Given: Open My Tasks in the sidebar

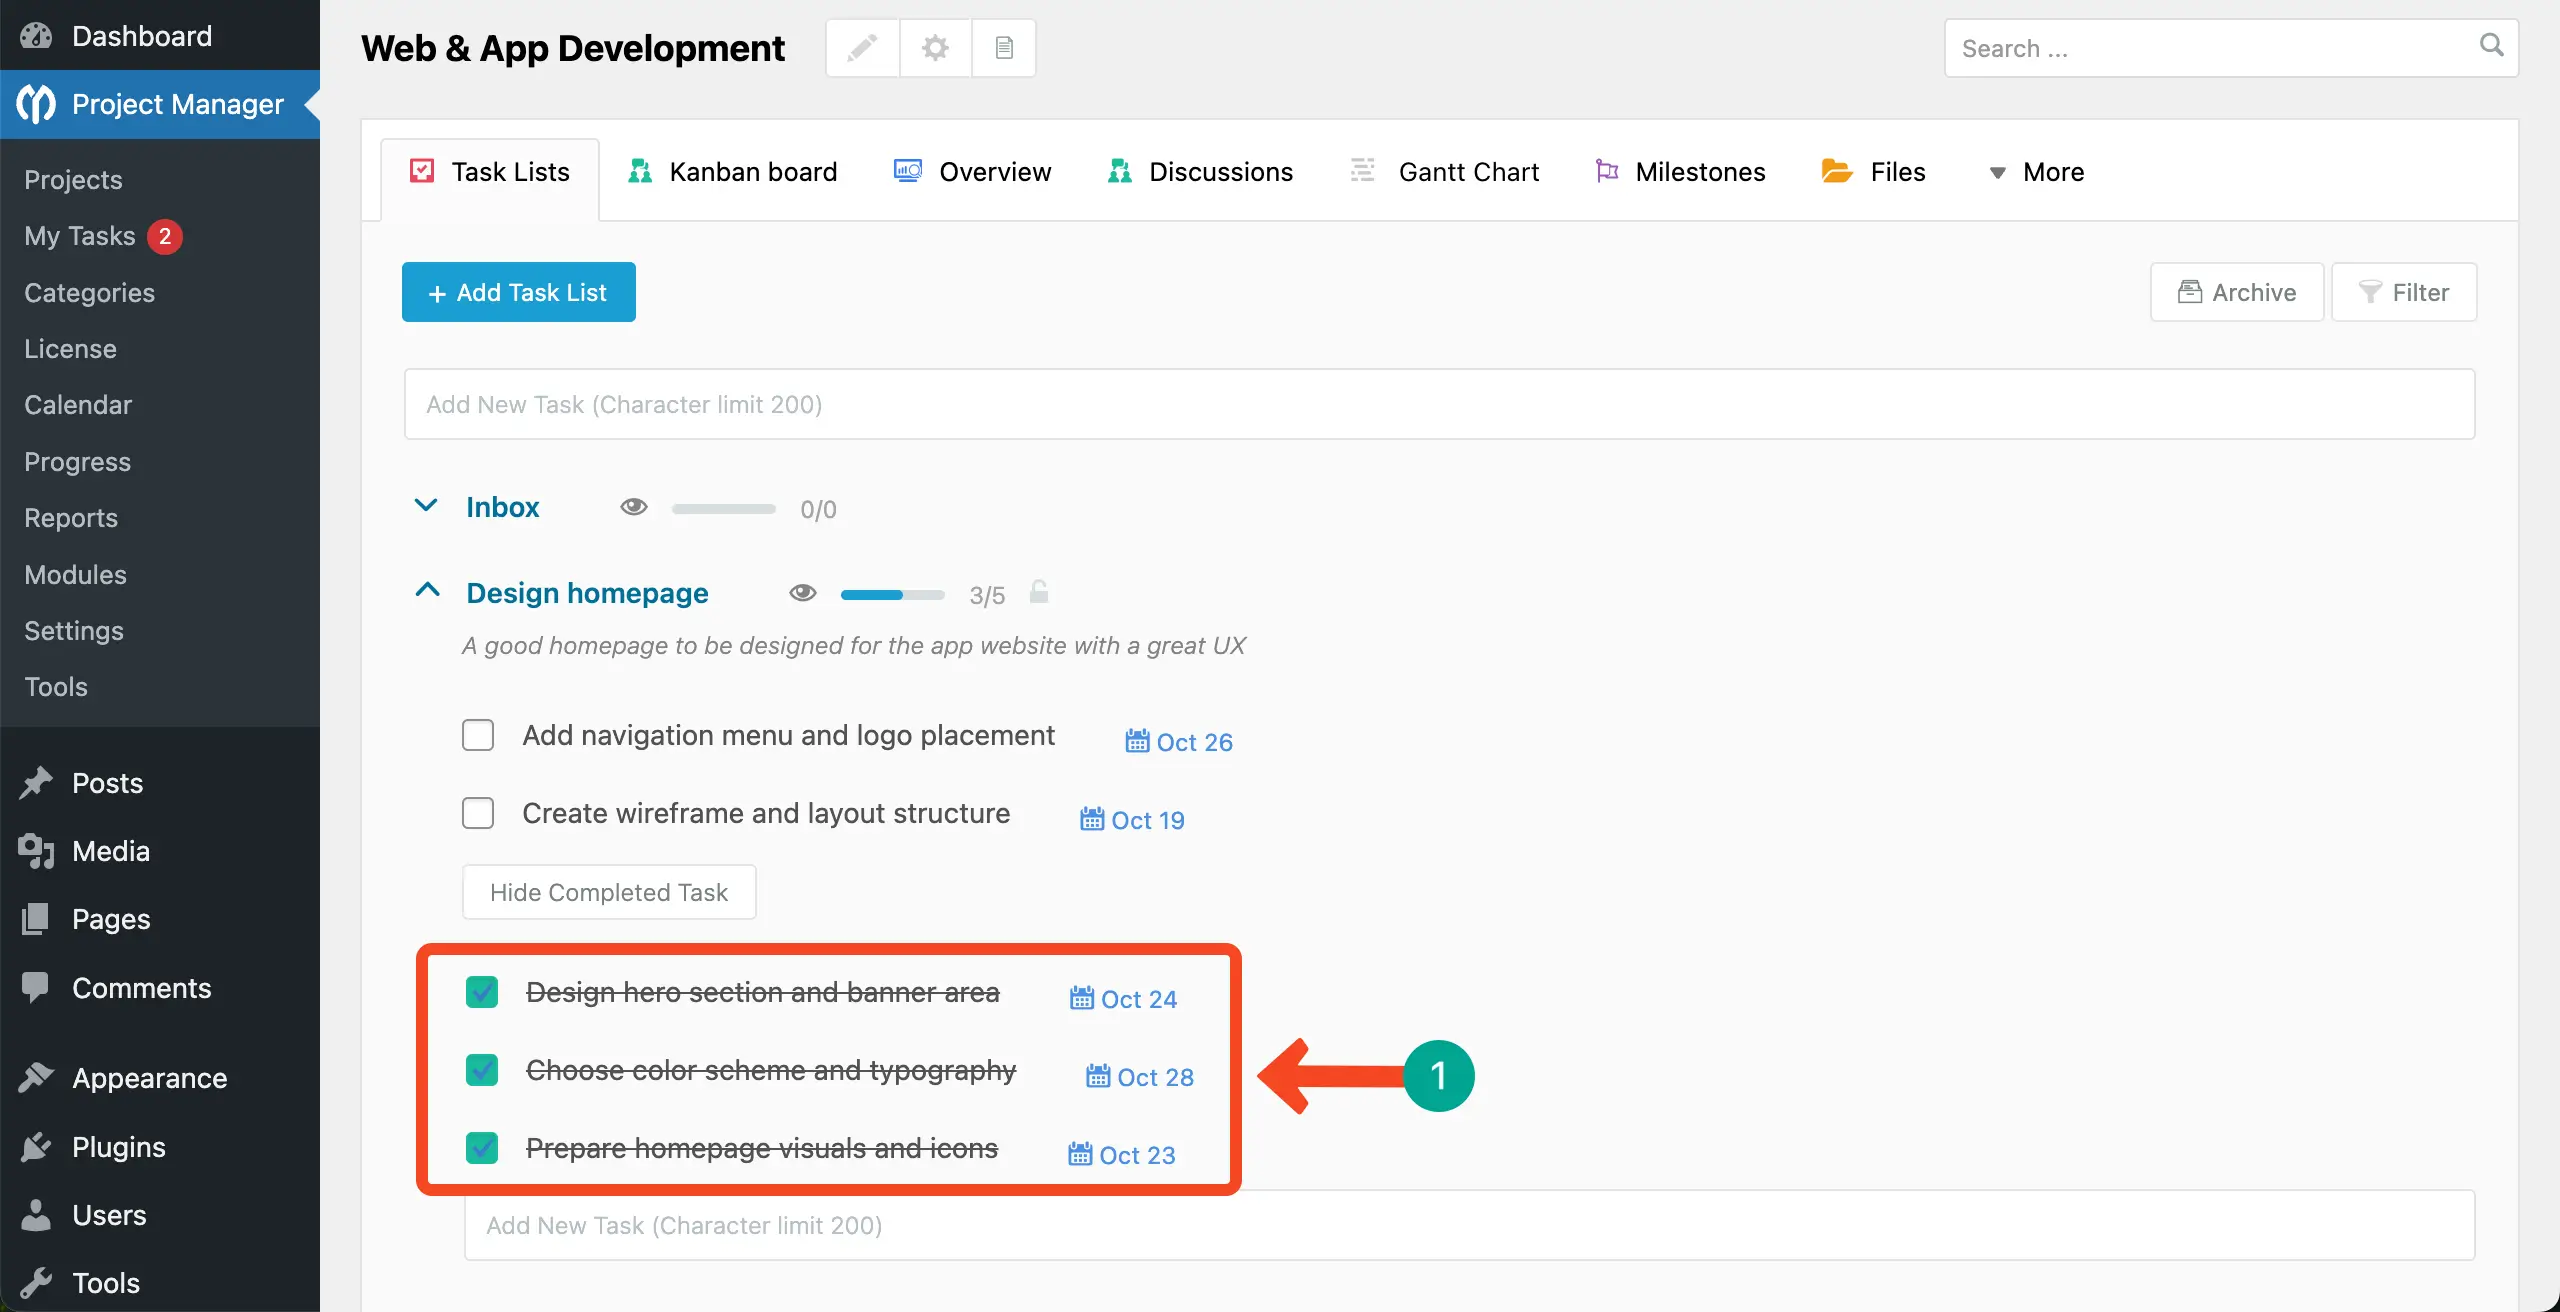Looking at the screenshot, I should pyautogui.click(x=80, y=236).
